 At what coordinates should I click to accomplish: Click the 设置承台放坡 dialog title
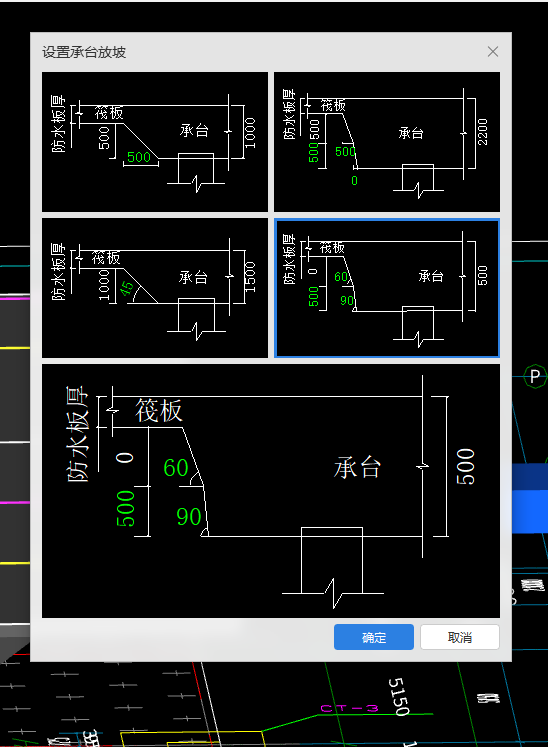click(x=84, y=52)
